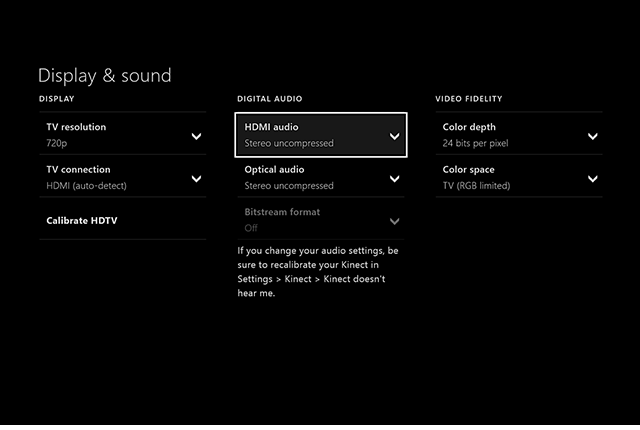This screenshot has width=640, height=430.
Task: Click the chevron arrow beside Color space
Action: [592, 179]
